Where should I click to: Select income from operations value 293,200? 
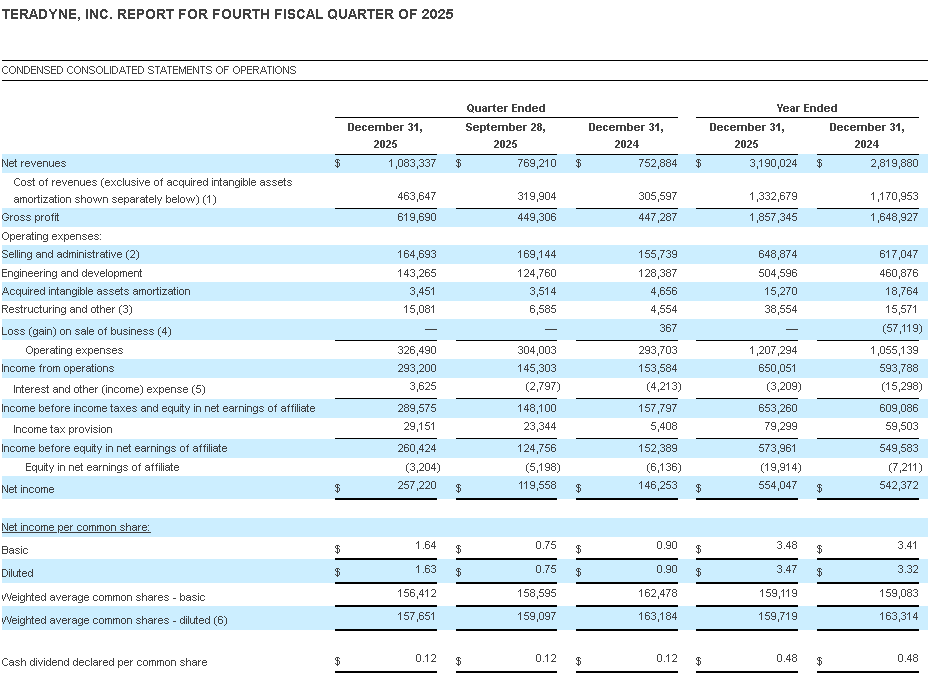click(417, 368)
